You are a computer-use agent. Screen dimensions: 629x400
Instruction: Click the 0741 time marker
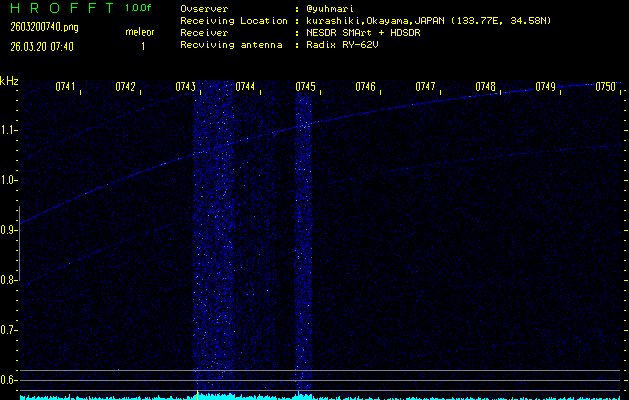click(x=66, y=88)
